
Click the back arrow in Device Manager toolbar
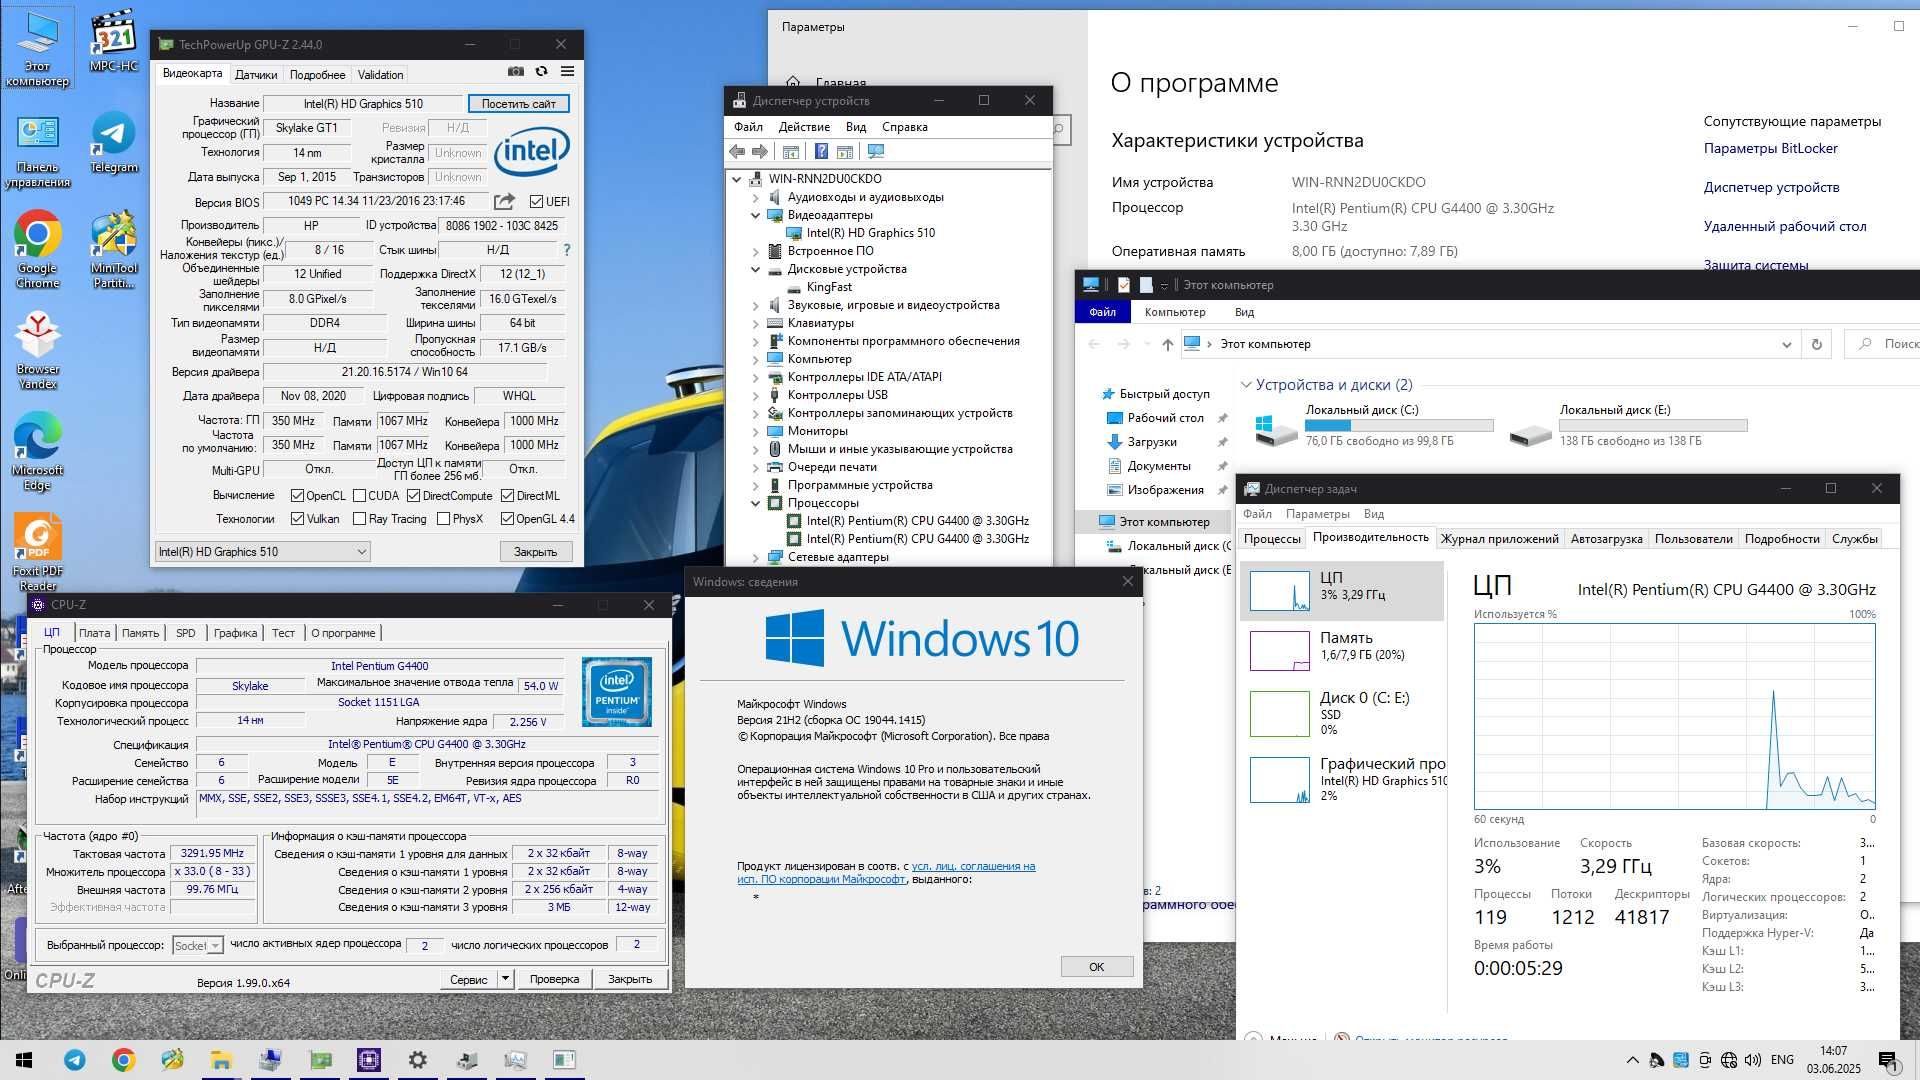[x=737, y=152]
